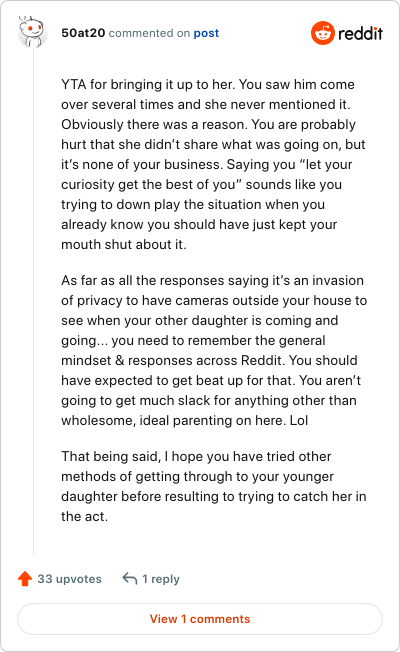Click the word "YTA" at the comment start
This screenshot has height=652, width=400.
pos(74,84)
